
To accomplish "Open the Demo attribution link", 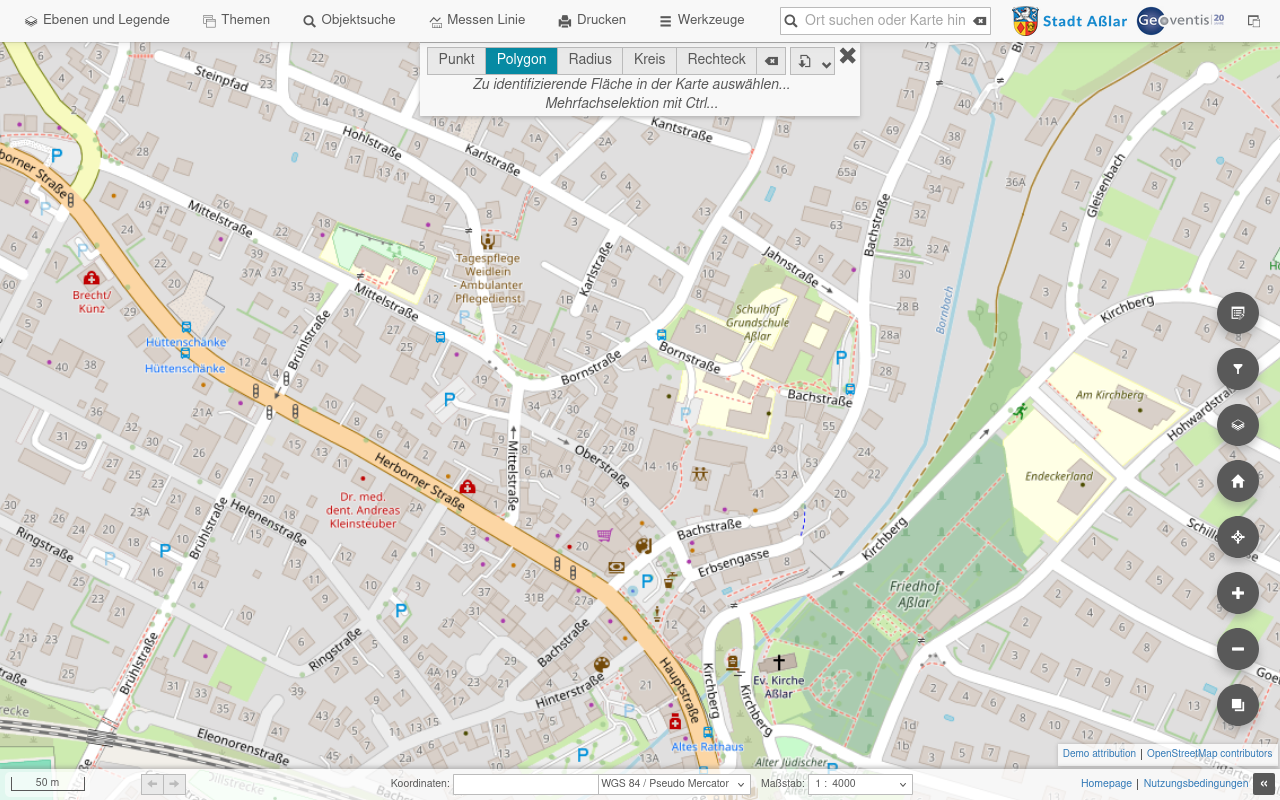I will tap(1099, 754).
